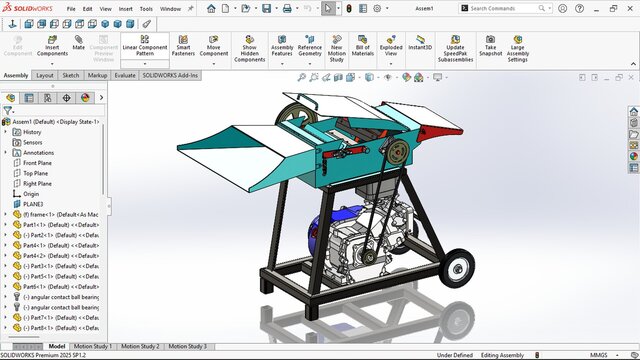
Task: Open the Edit menu
Action: [87, 9]
